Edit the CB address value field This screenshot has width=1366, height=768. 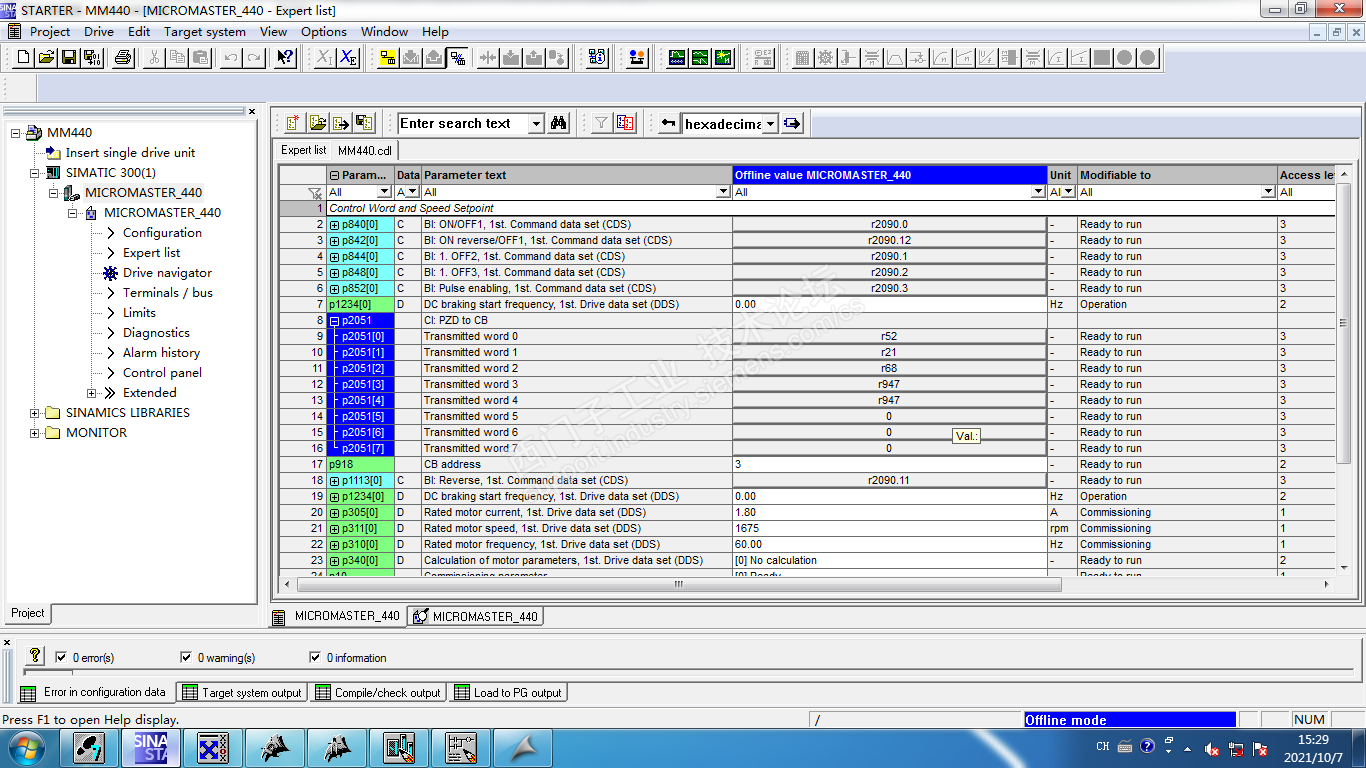pos(889,465)
